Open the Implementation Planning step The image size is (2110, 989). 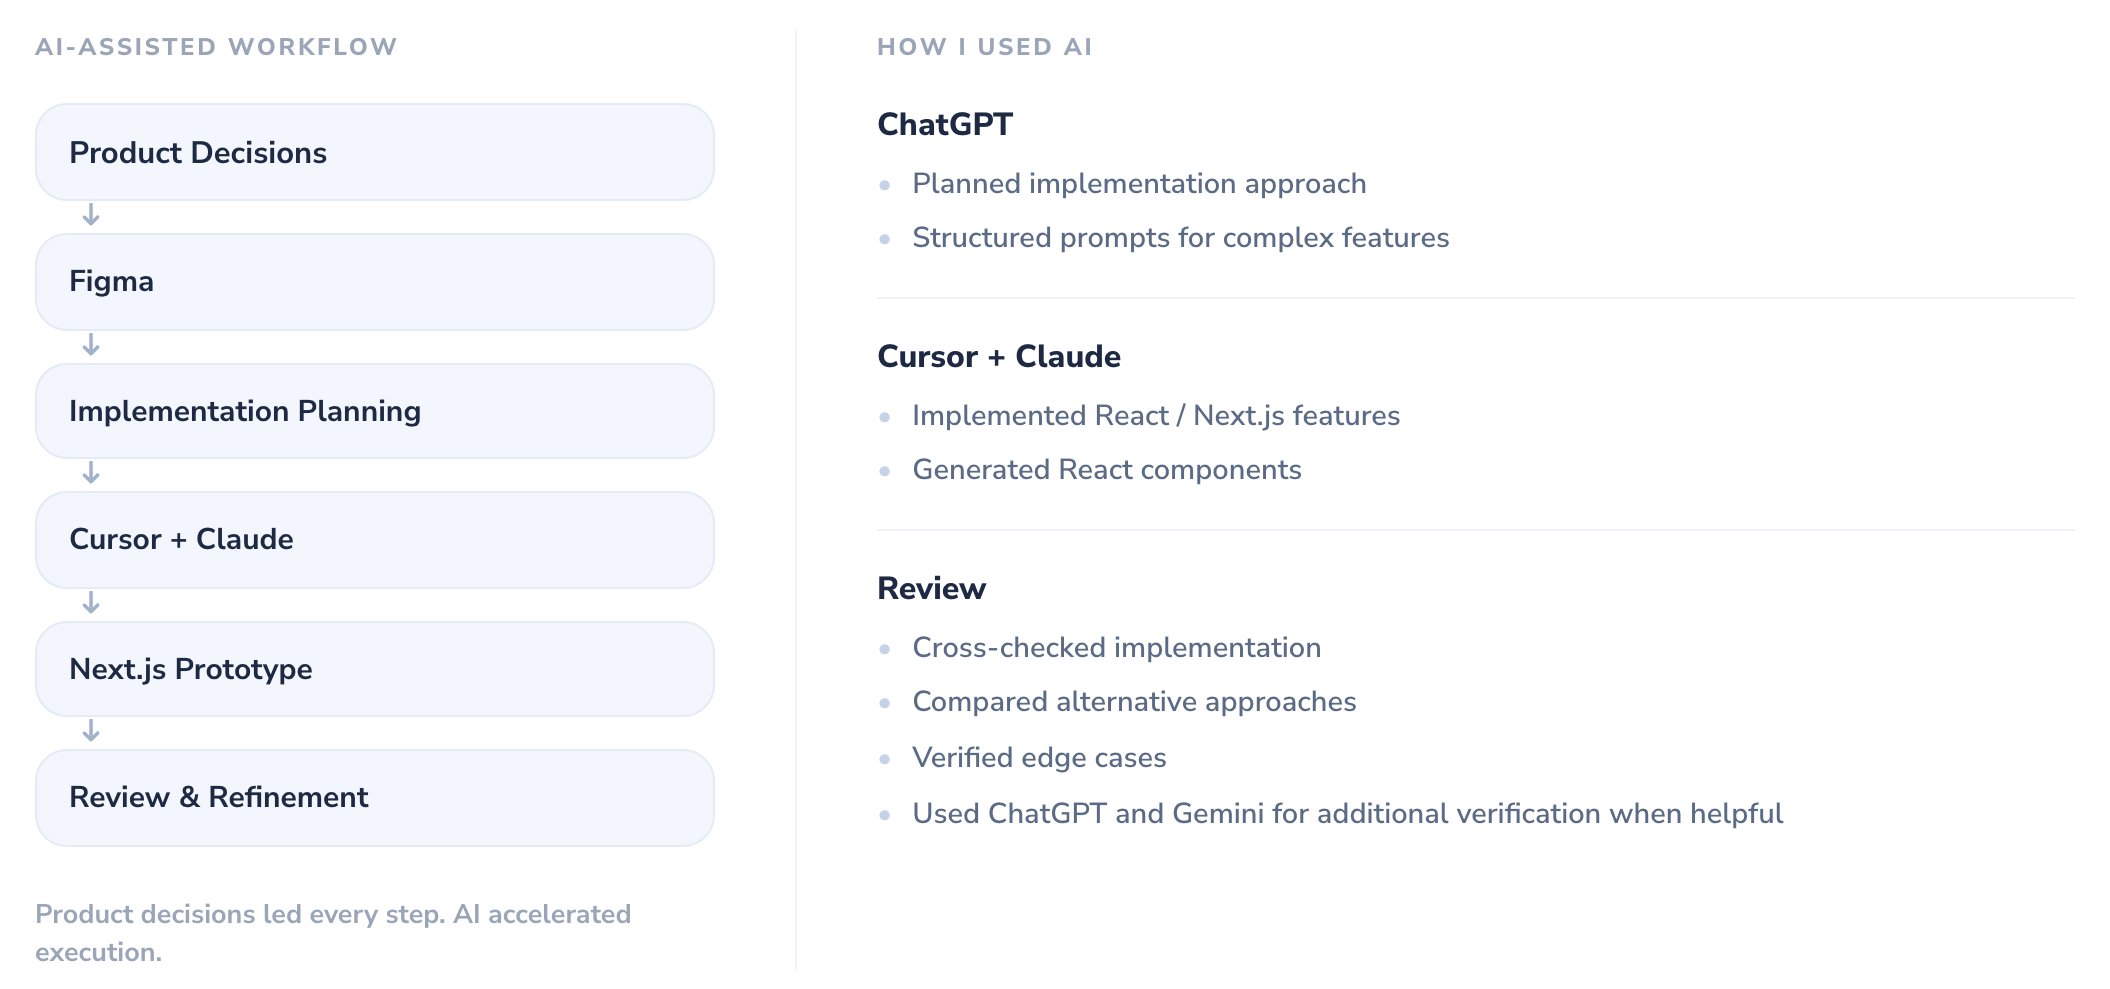(375, 411)
